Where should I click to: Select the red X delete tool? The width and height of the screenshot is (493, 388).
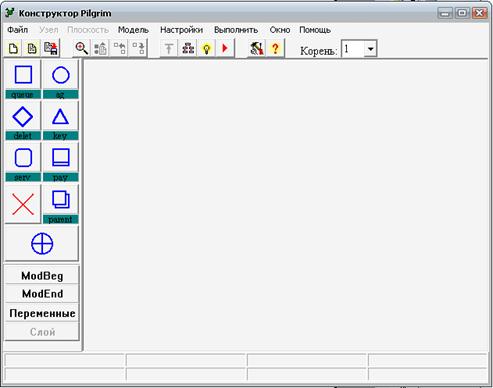(23, 204)
